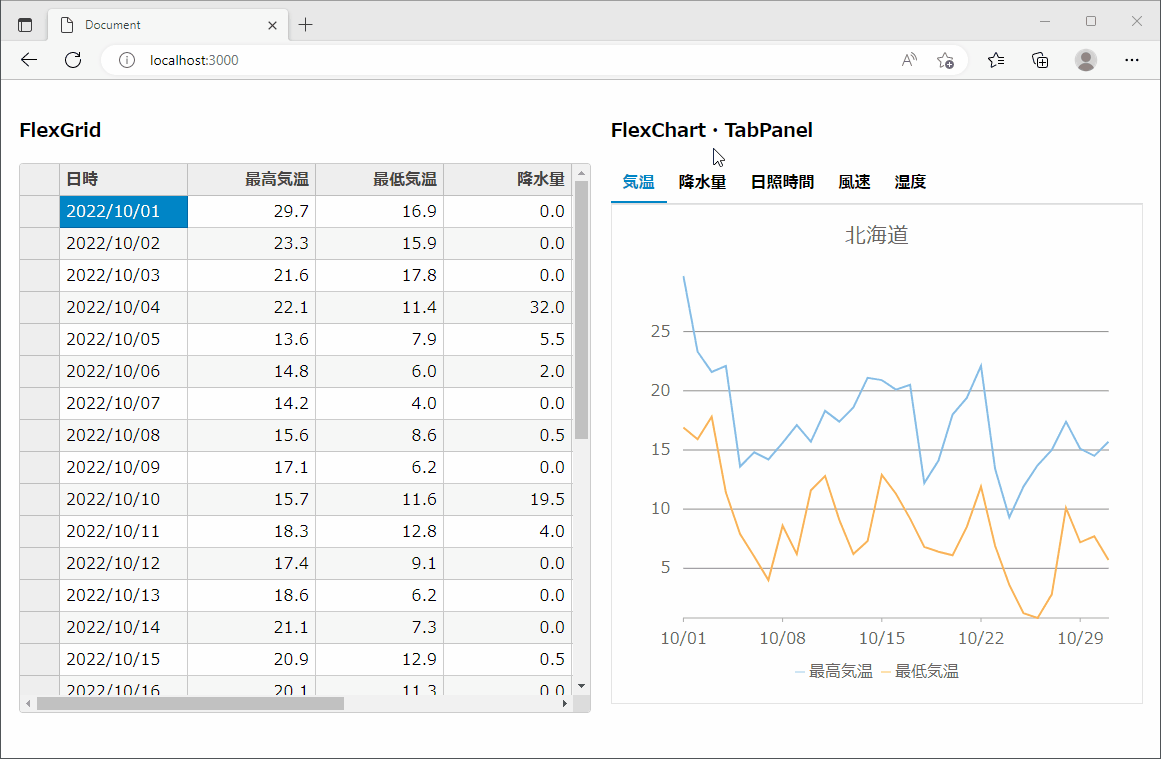Switch to the 気温 tab

(x=638, y=182)
